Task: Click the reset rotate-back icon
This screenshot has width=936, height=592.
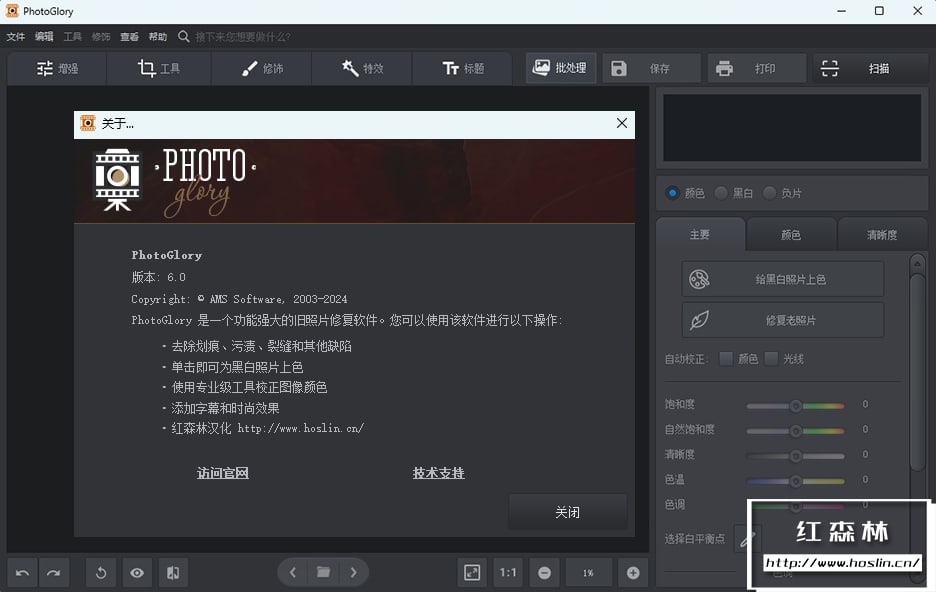Action: click(x=101, y=573)
